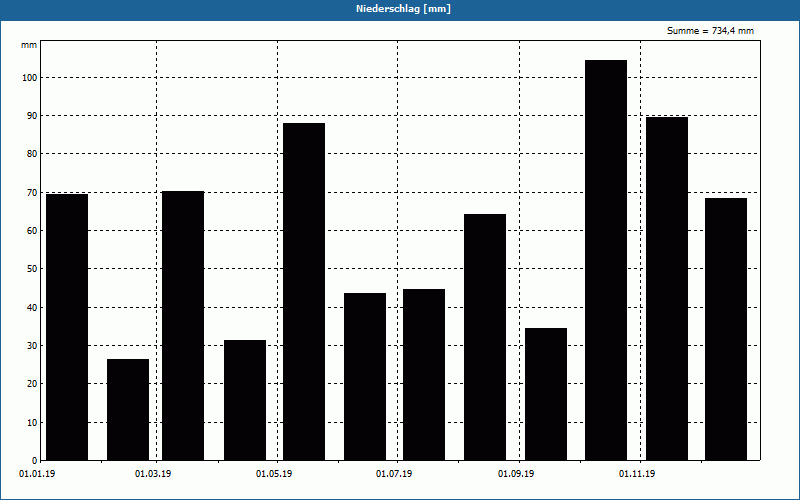Click the 0 y-axis value
Screen dimensions: 800x500
[x=35, y=460]
